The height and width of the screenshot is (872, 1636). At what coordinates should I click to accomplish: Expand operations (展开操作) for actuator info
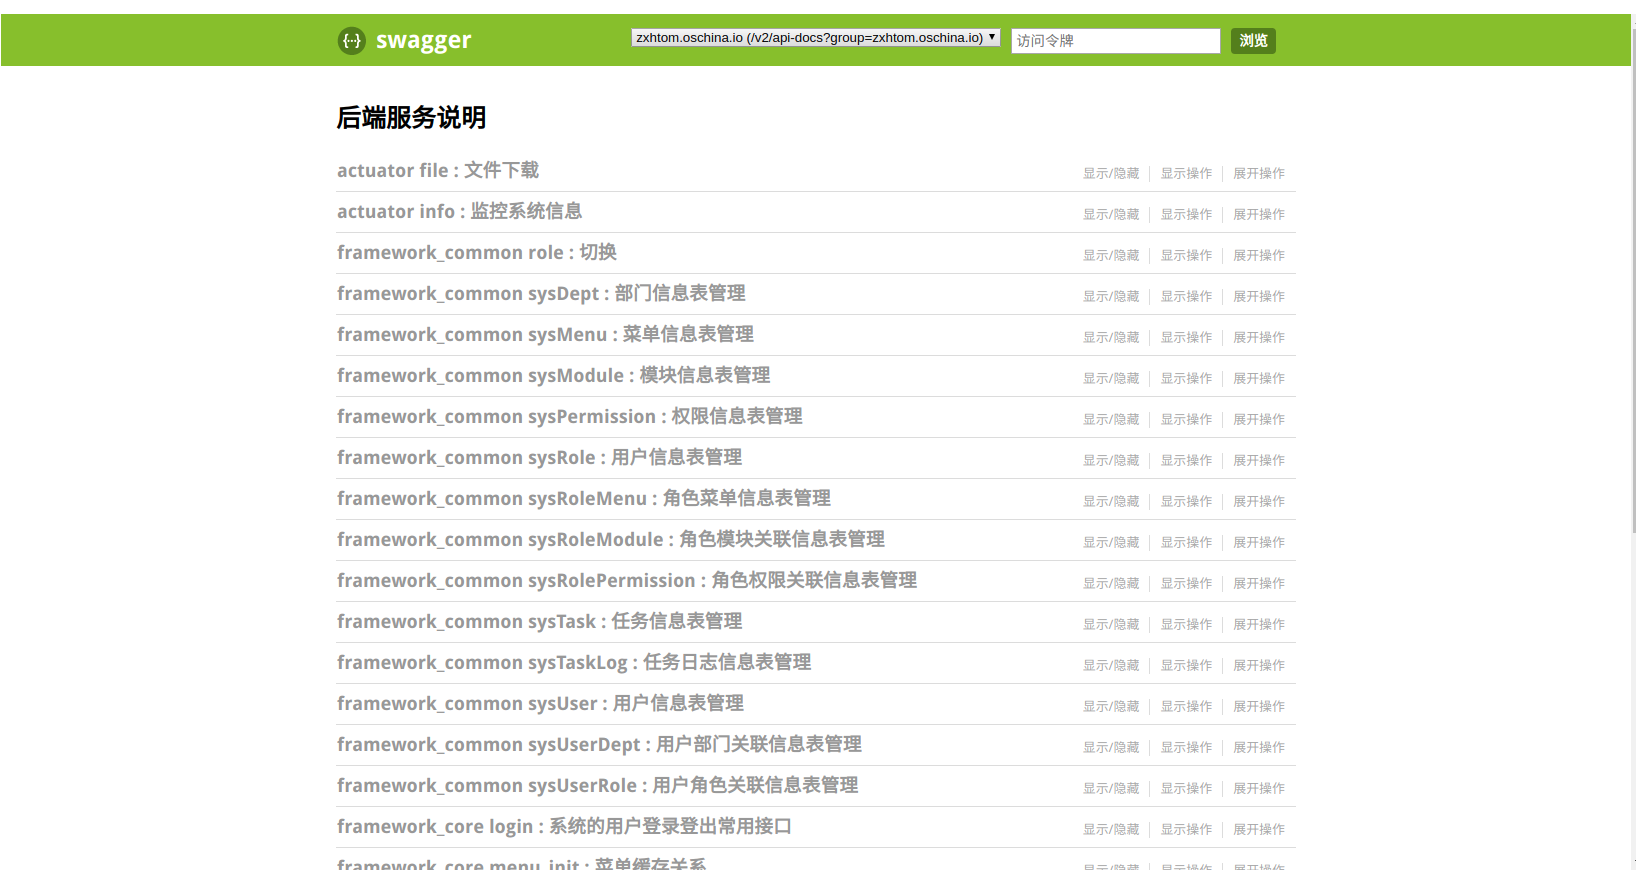click(x=1258, y=215)
